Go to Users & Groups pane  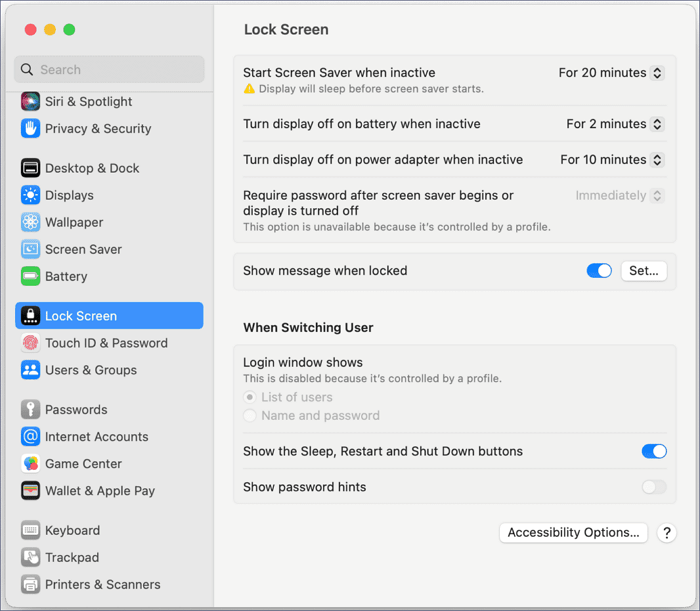[x=93, y=371]
